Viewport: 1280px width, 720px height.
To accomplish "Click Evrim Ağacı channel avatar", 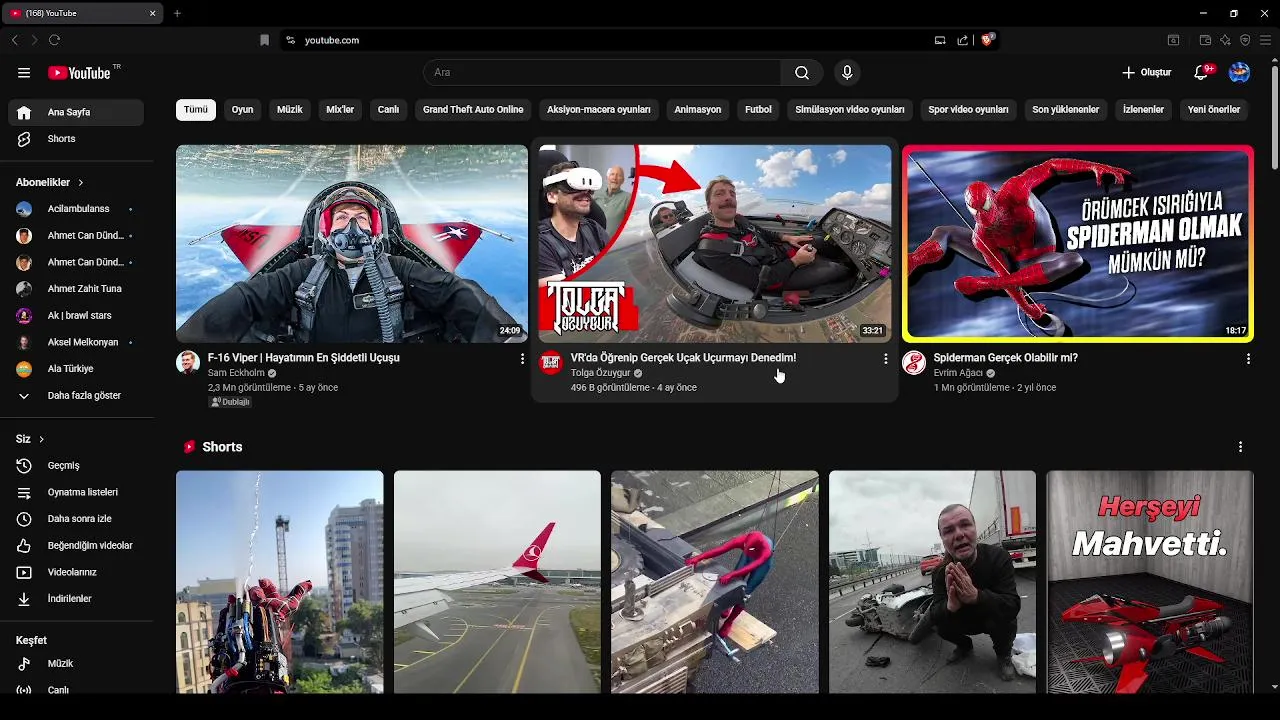I will point(914,362).
